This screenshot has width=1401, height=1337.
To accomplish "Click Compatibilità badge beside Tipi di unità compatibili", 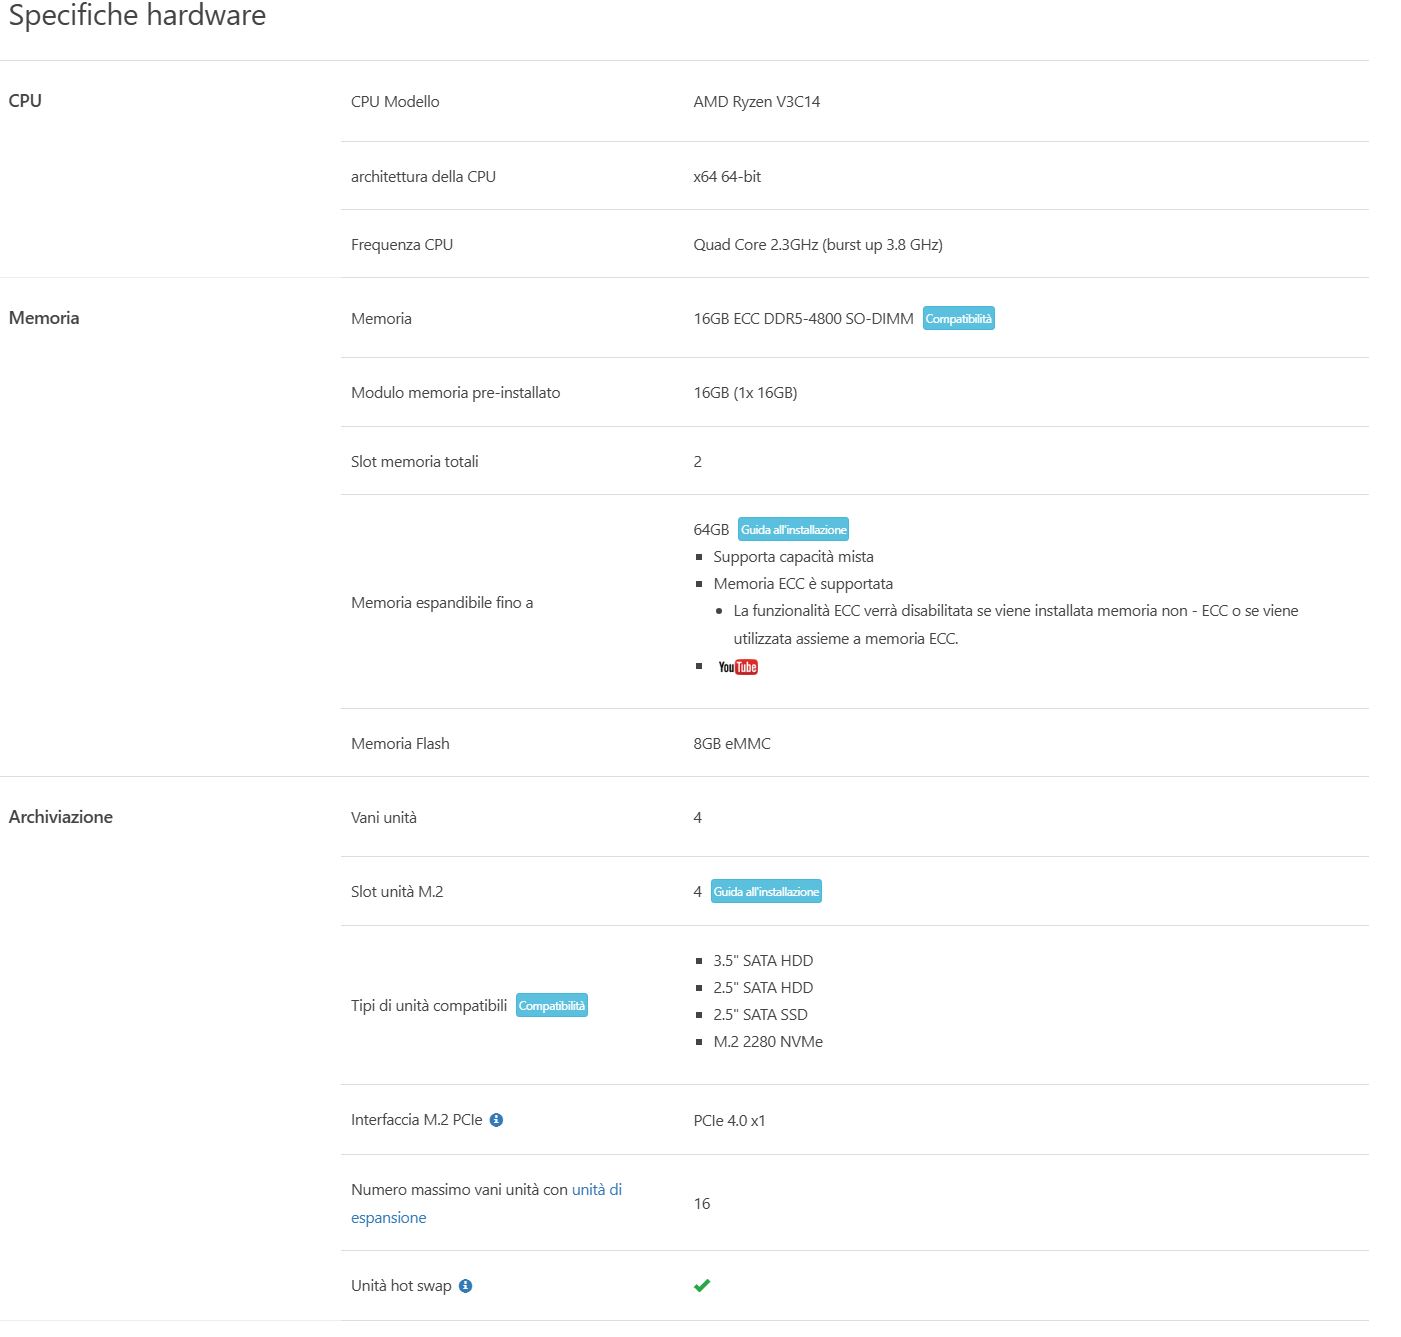I will pos(552,1006).
